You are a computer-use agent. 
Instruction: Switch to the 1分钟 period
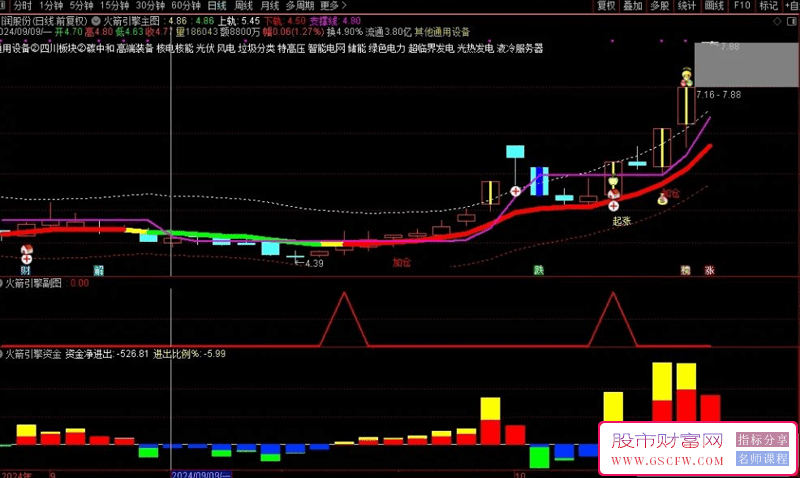click(51, 6)
